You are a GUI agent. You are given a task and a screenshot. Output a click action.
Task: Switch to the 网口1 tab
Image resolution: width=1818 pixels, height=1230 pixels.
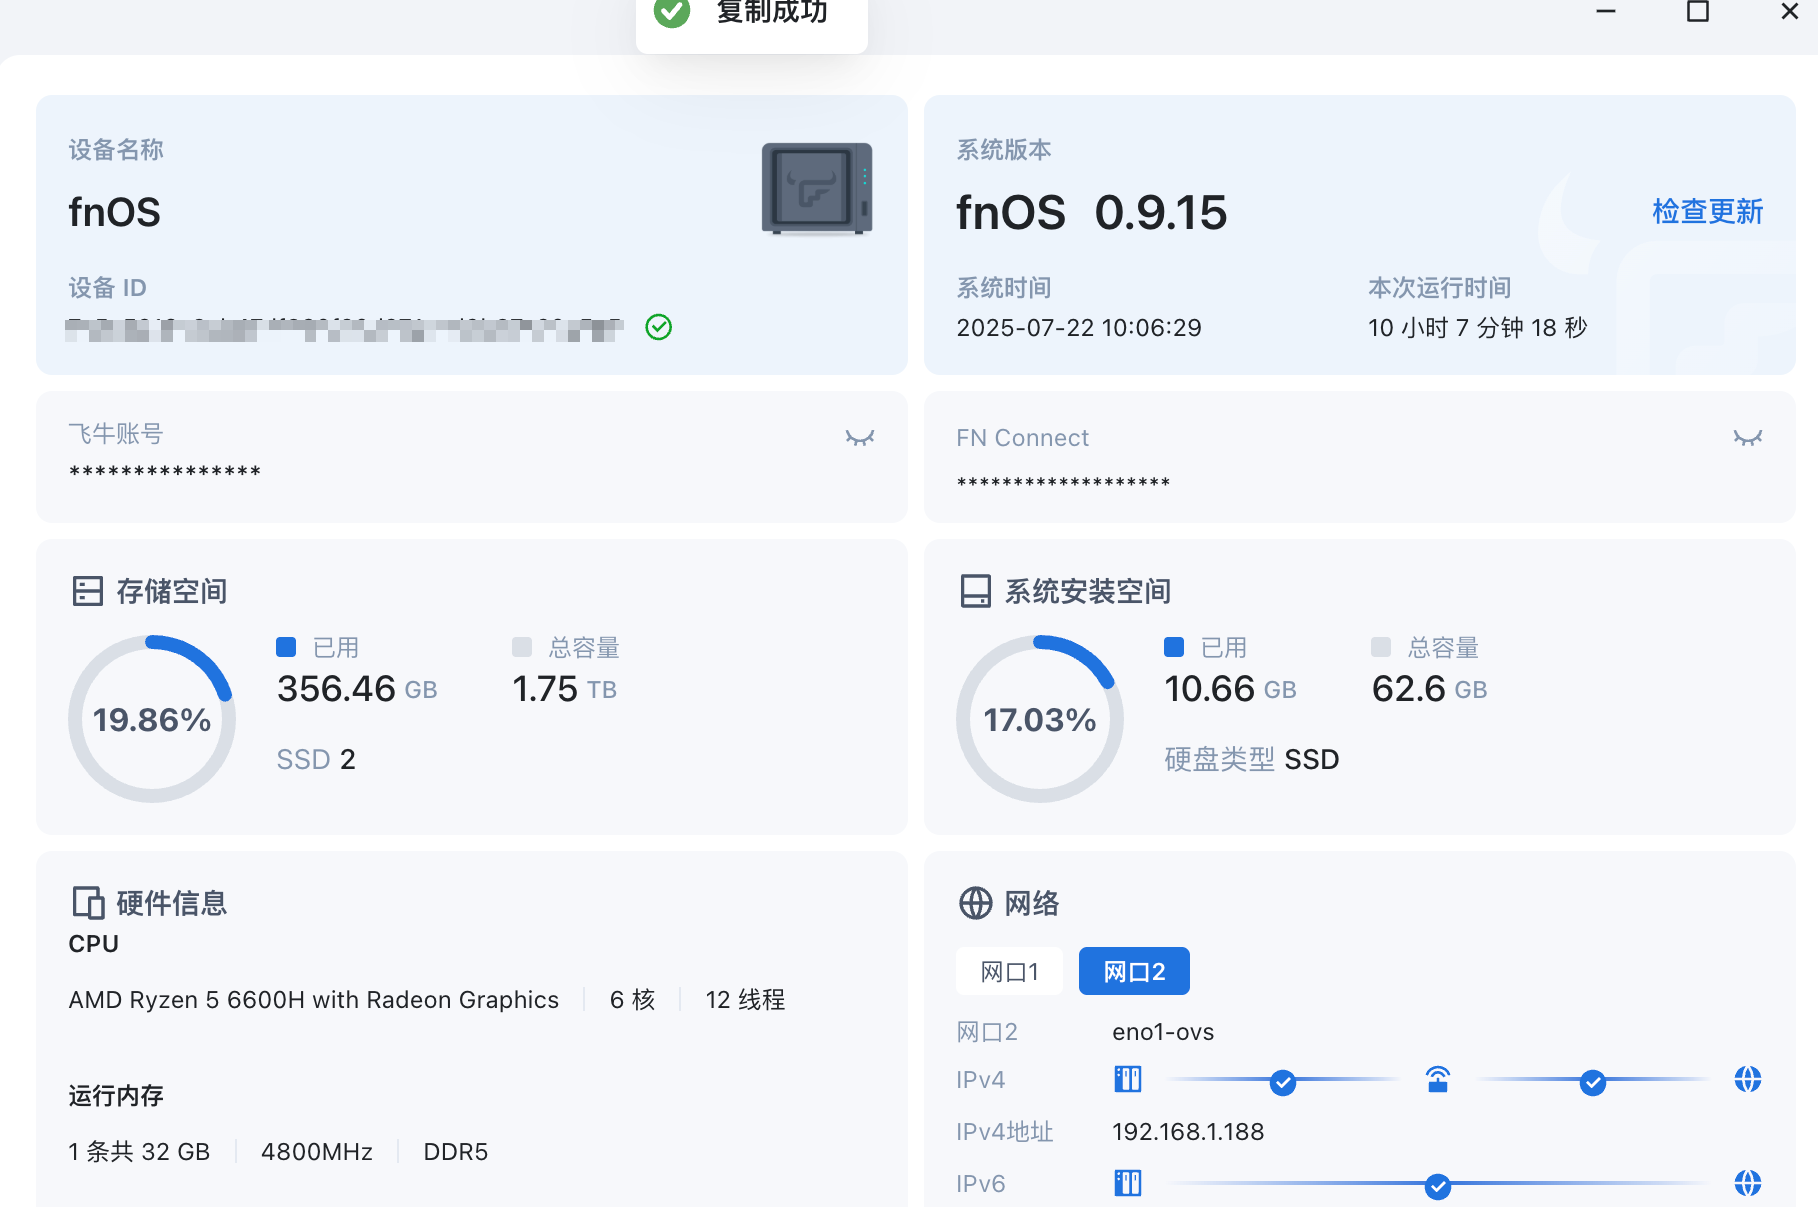tap(1009, 971)
